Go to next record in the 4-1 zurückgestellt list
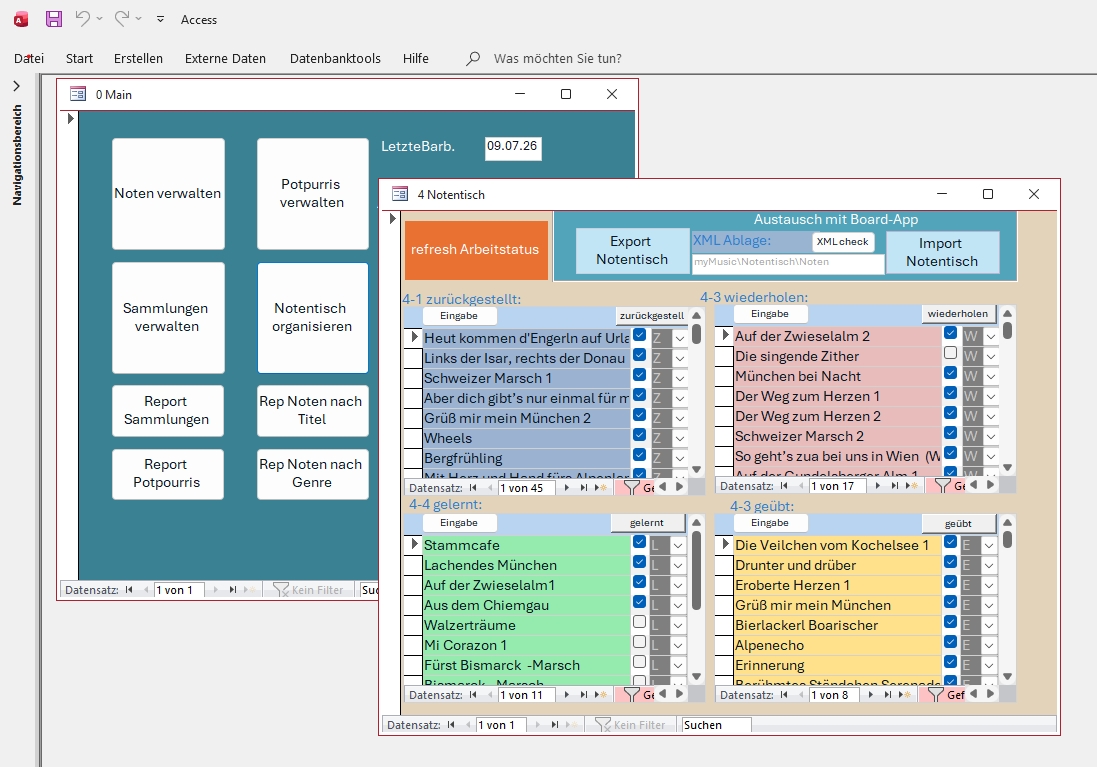The height and width of the screenshot is (767, 1097). (567, 488)
